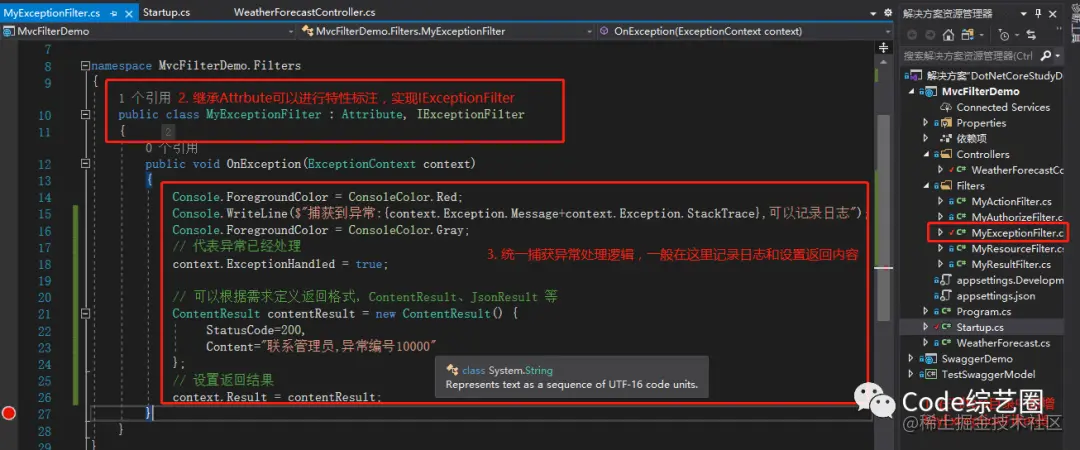Image resolution: width=1080 pixels, height=450 pixels.
Task: Expand the WeatherForecastController file node
Action: point(940,170)
